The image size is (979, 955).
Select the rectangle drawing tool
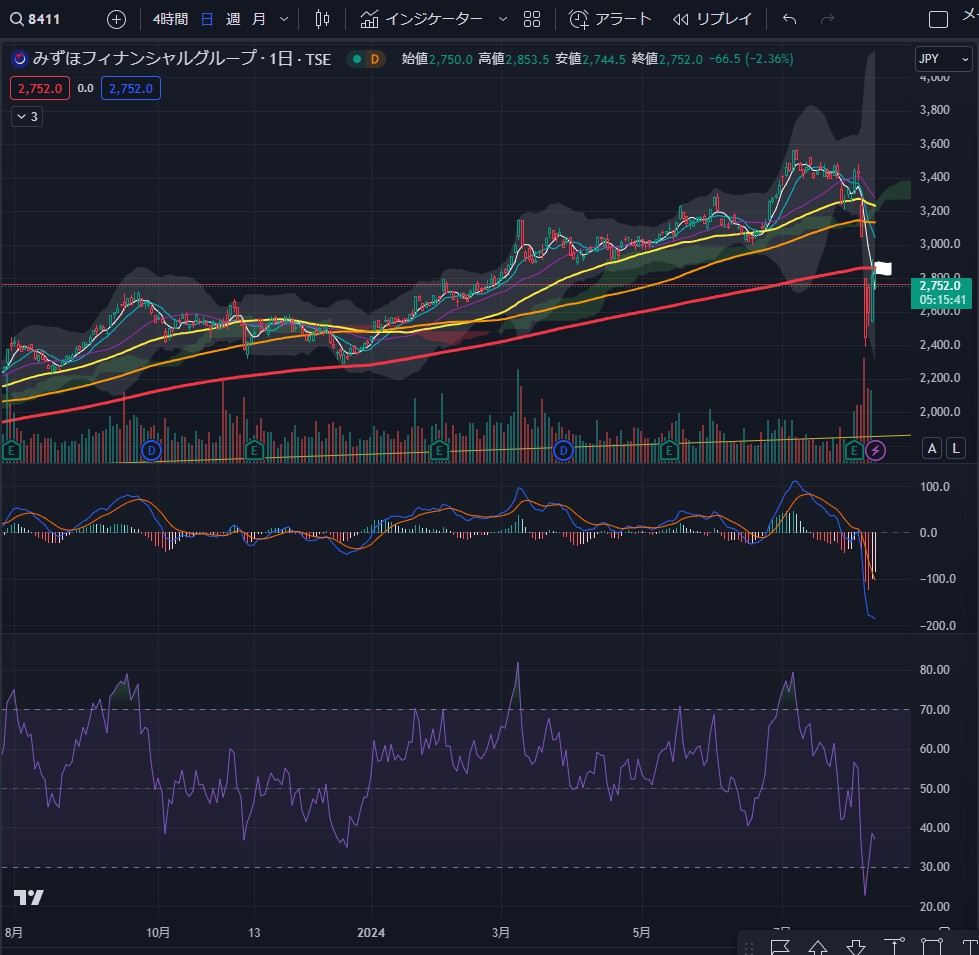click(932, 947)
